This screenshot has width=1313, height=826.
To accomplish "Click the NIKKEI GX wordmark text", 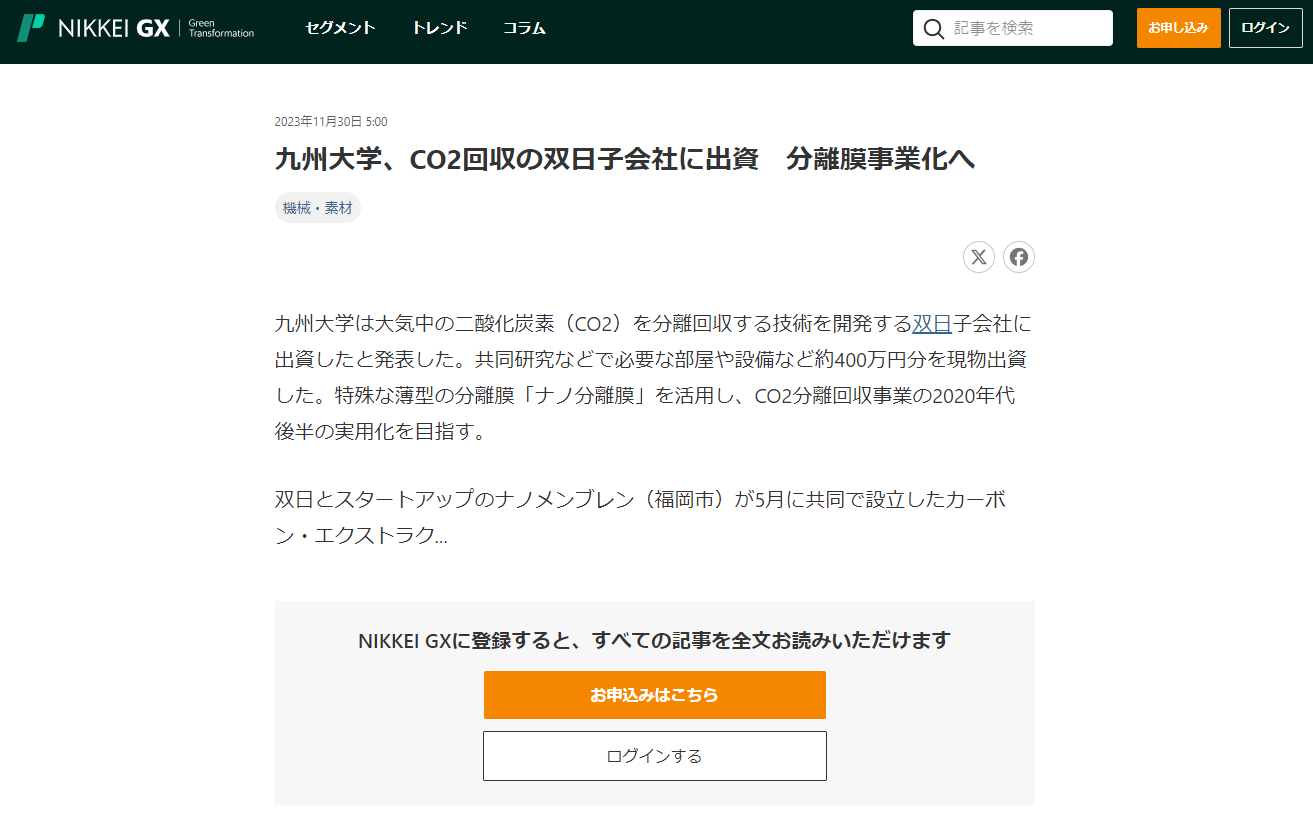I will pos(114,28).
